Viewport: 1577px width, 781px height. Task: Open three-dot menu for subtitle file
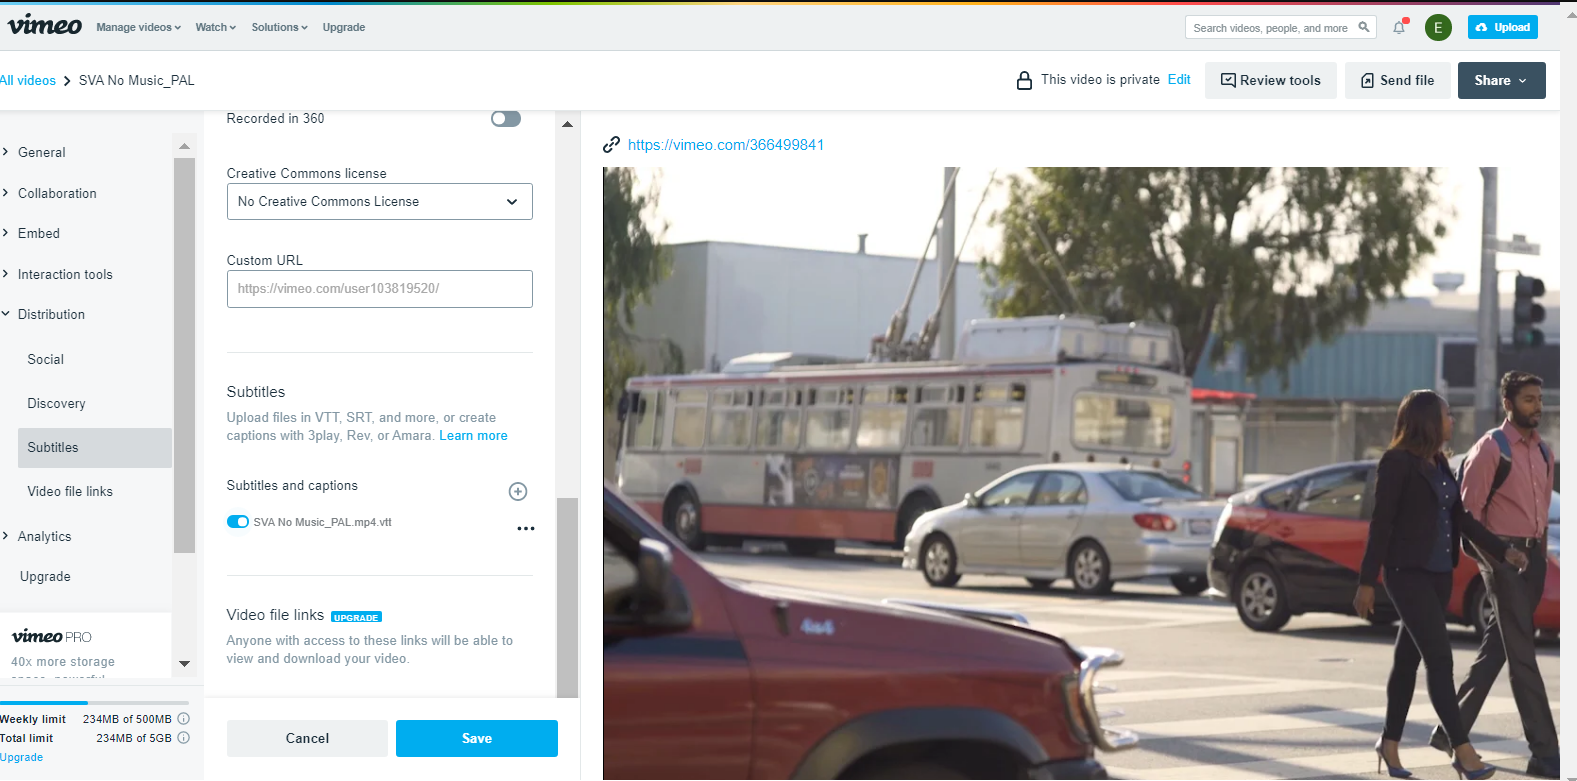pyautogui.click(x=526, y=528)
